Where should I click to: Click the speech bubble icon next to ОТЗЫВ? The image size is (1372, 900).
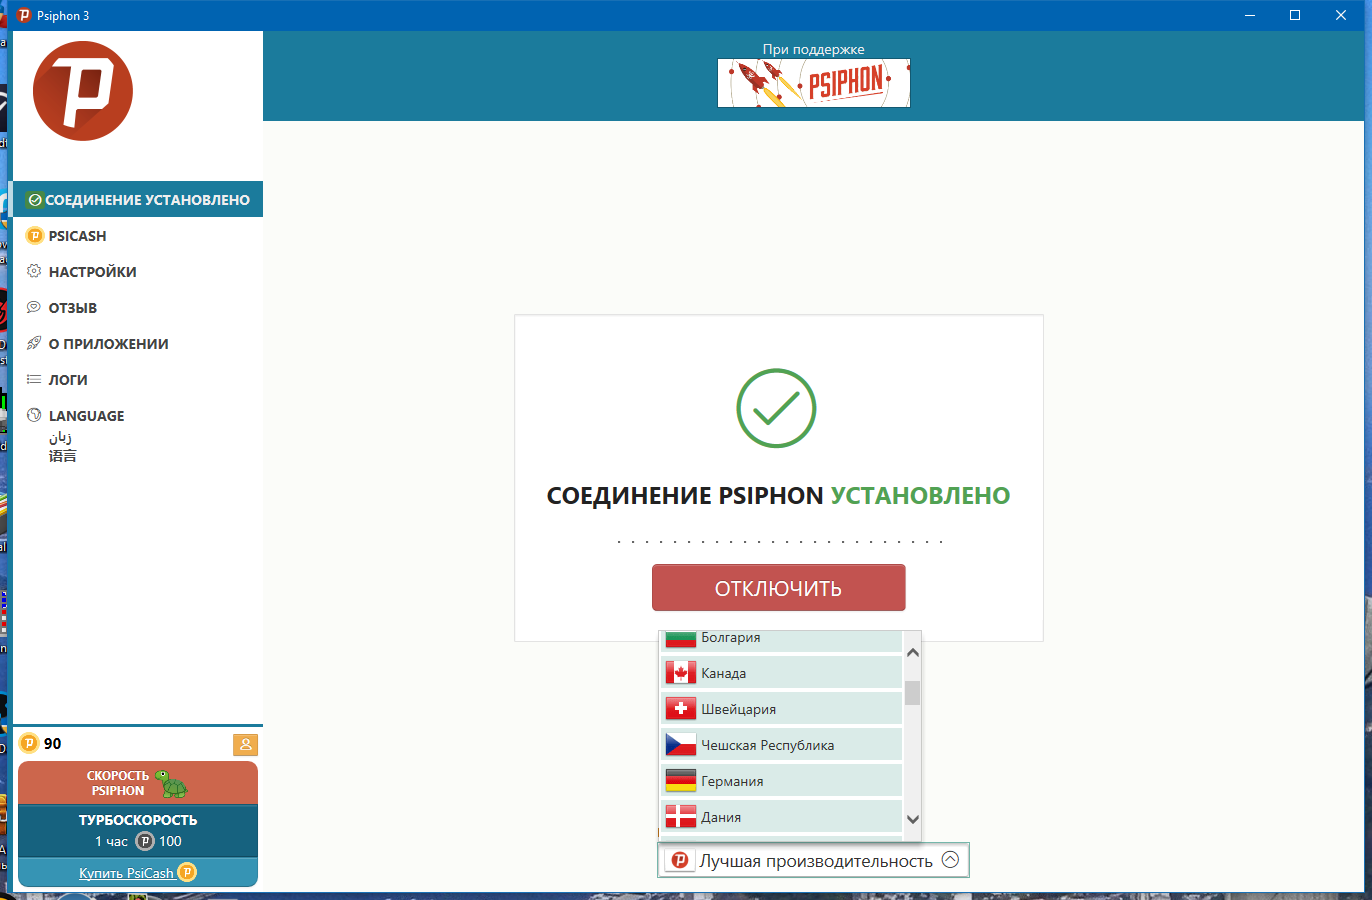pos(34,307)
